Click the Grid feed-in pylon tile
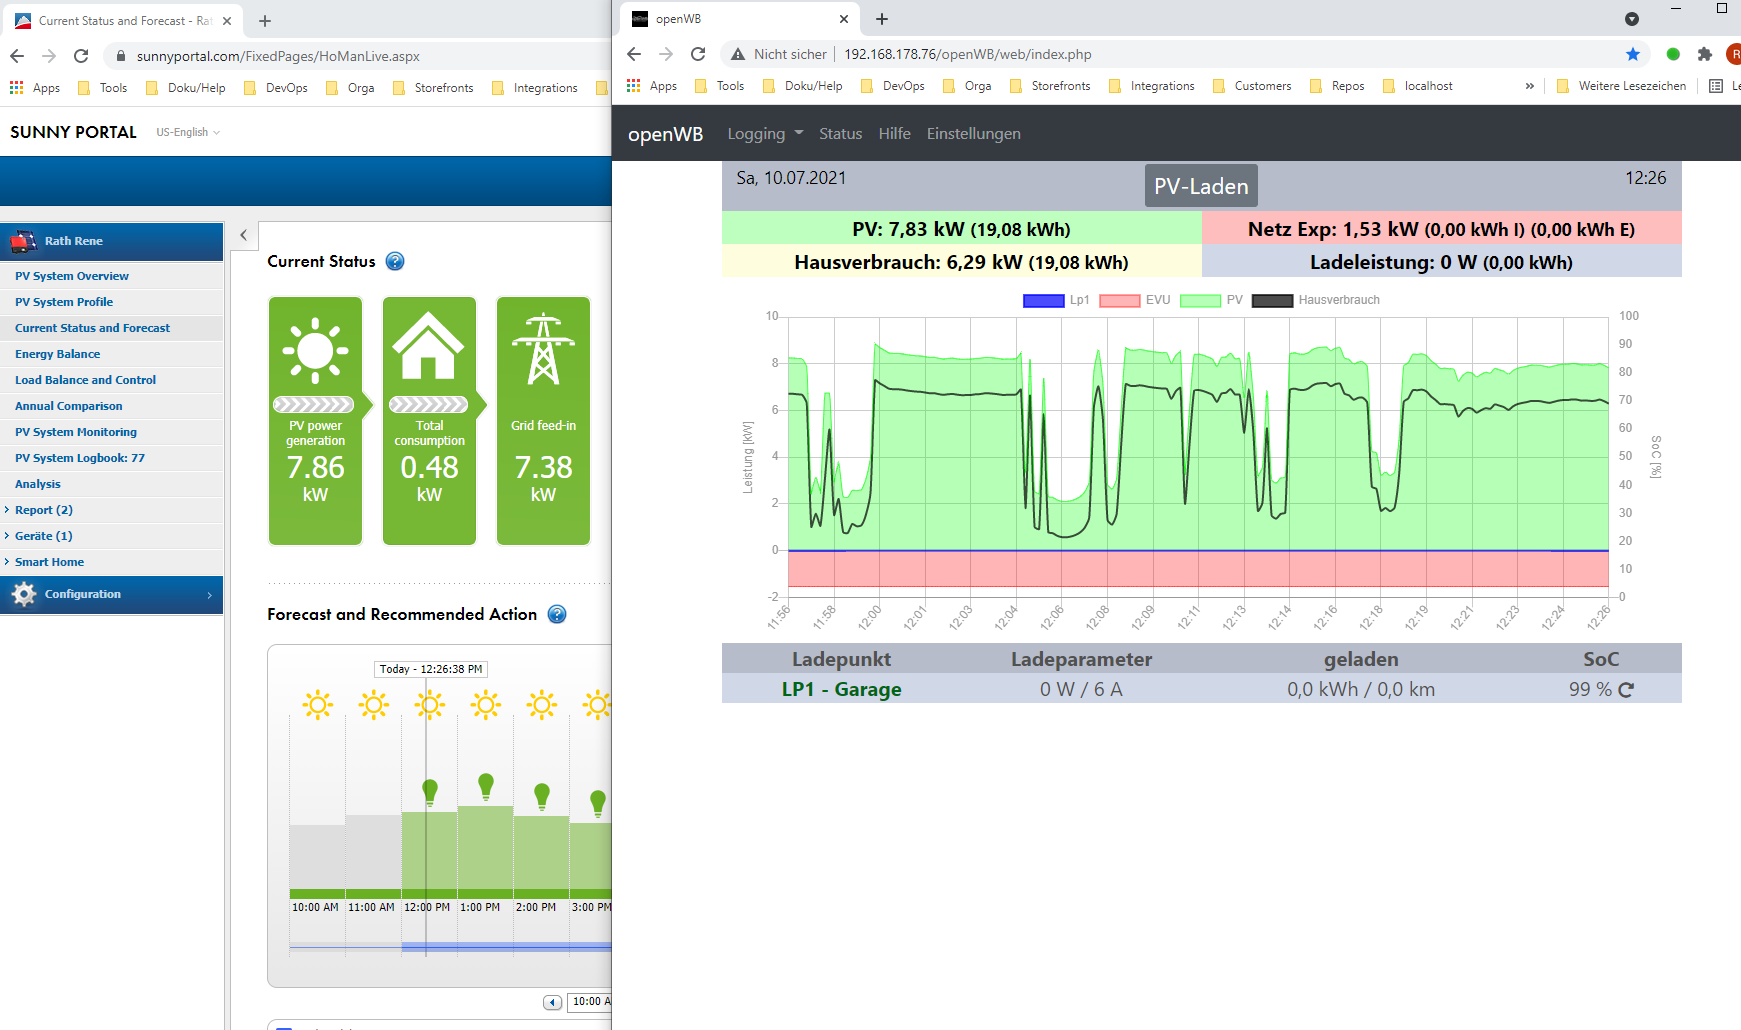The image size is (1741, 1030). (543, 420)
